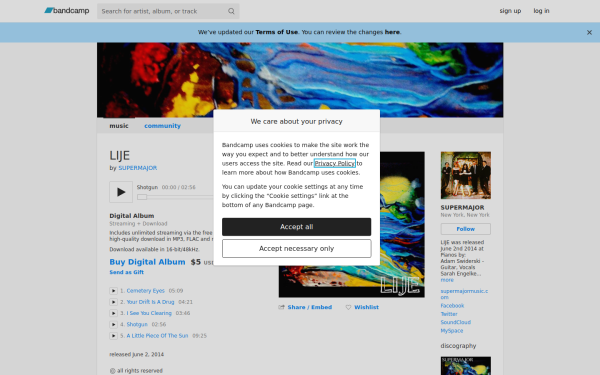Viewport: 600px width, 375px height.
Task: Open Your Drift Is A Drug track link
Action: (x=150, y=302)
